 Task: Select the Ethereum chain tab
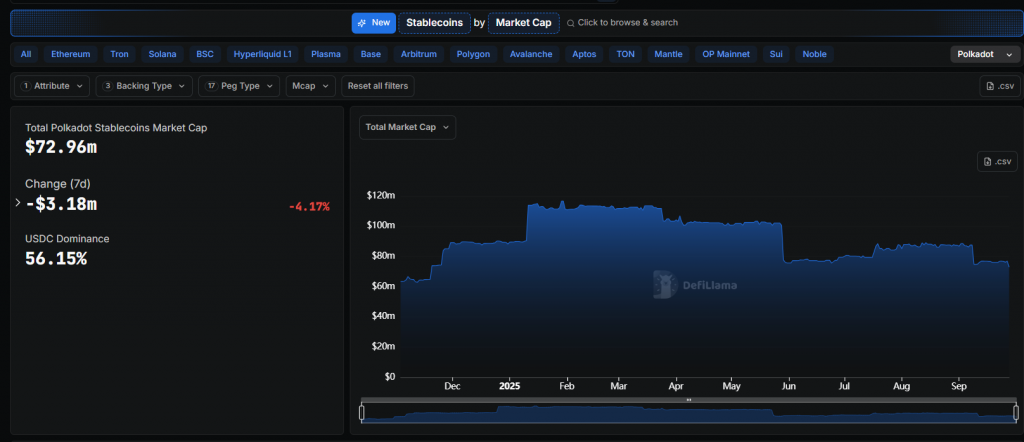pos(70,54)
